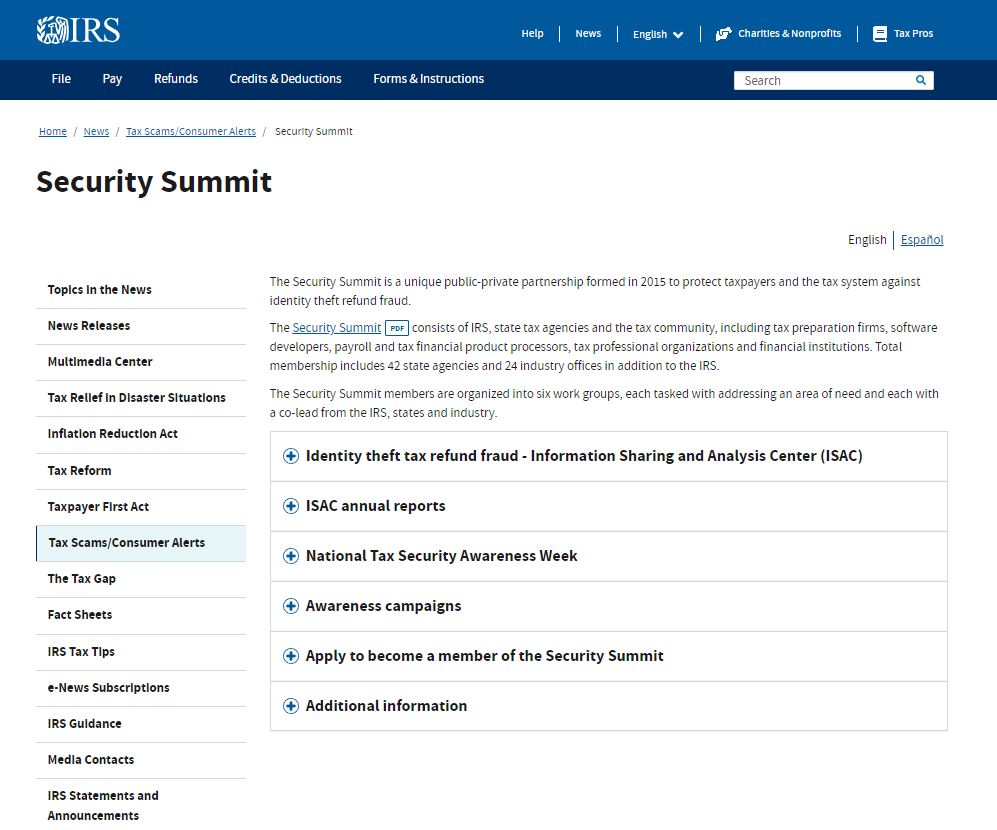Open the Credits & Deductions menu
This screenshot has height=830, width=997.
pyautogui.click(x=285, y=79)
